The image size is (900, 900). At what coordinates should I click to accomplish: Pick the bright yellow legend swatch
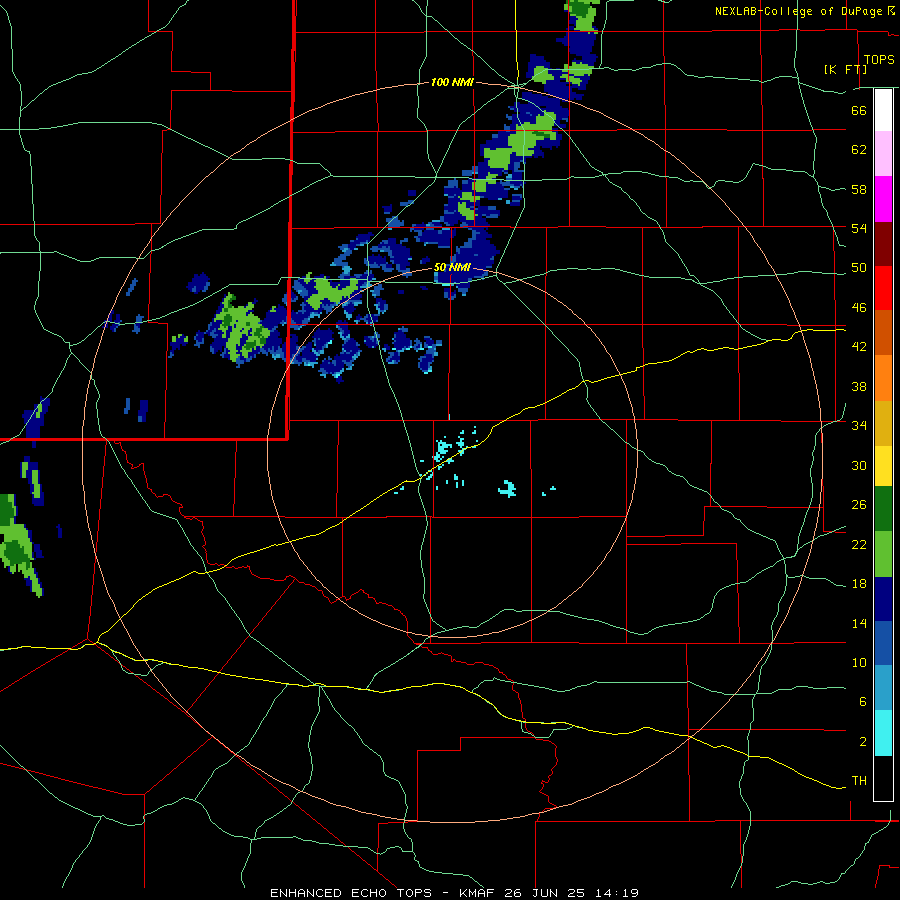point(883,466)
